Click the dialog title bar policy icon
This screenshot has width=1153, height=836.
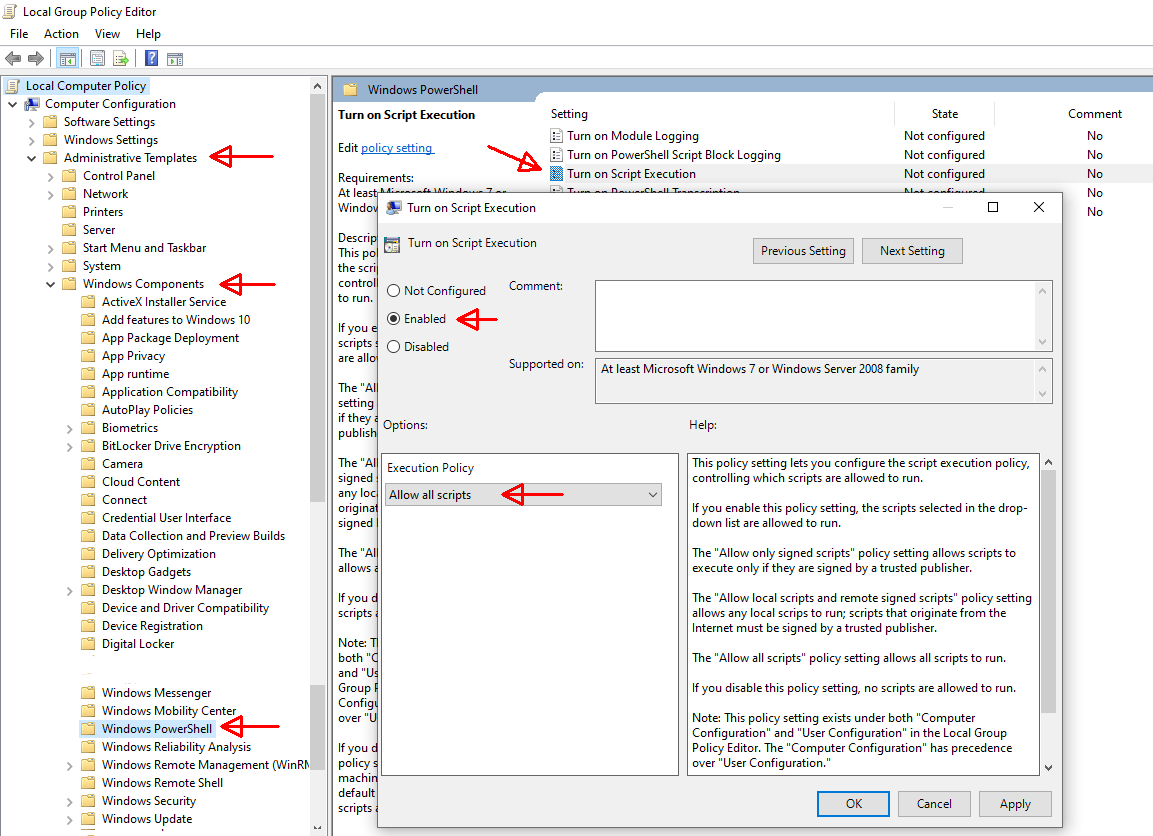point(394,208)
